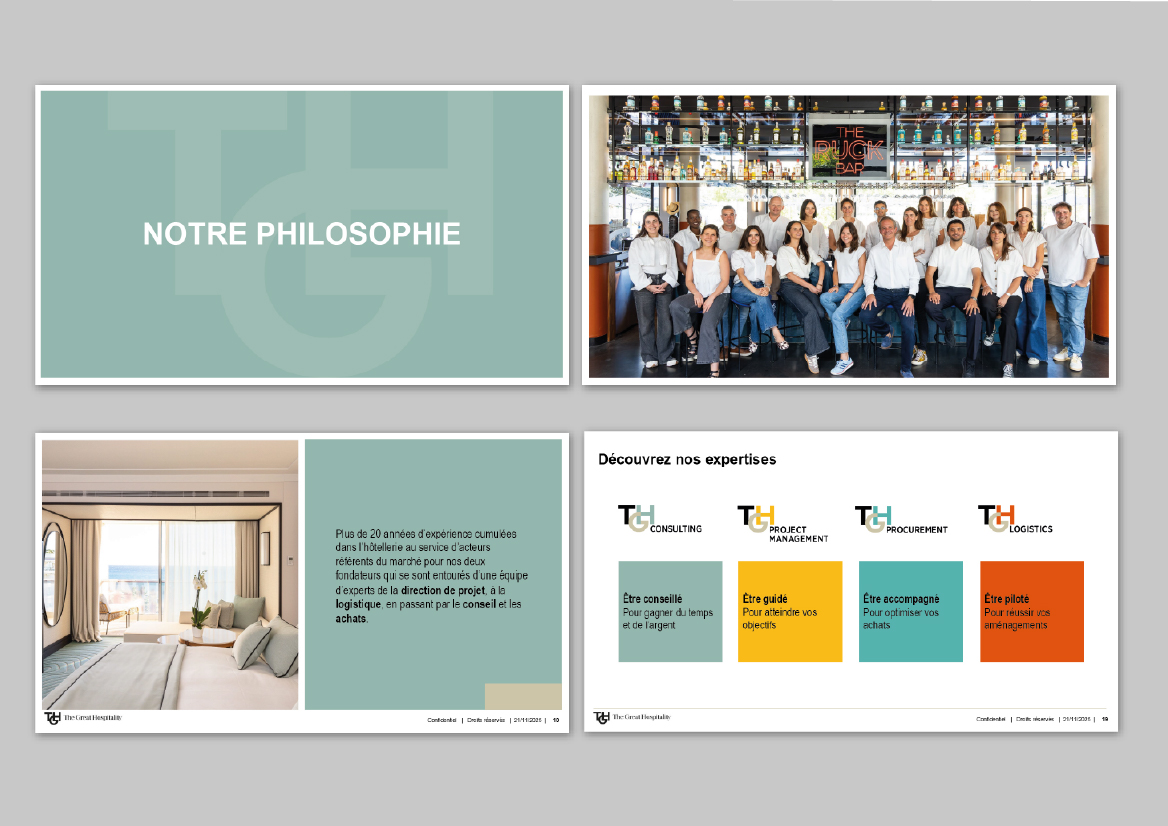Click the orange "Être piloté" box

(1031, 611)
